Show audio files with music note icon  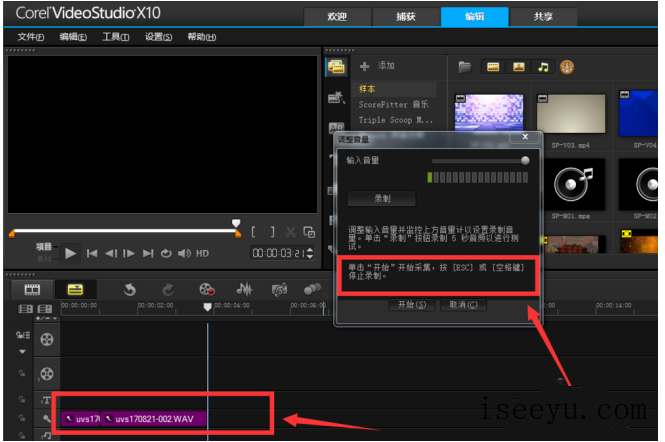[543, 67]
